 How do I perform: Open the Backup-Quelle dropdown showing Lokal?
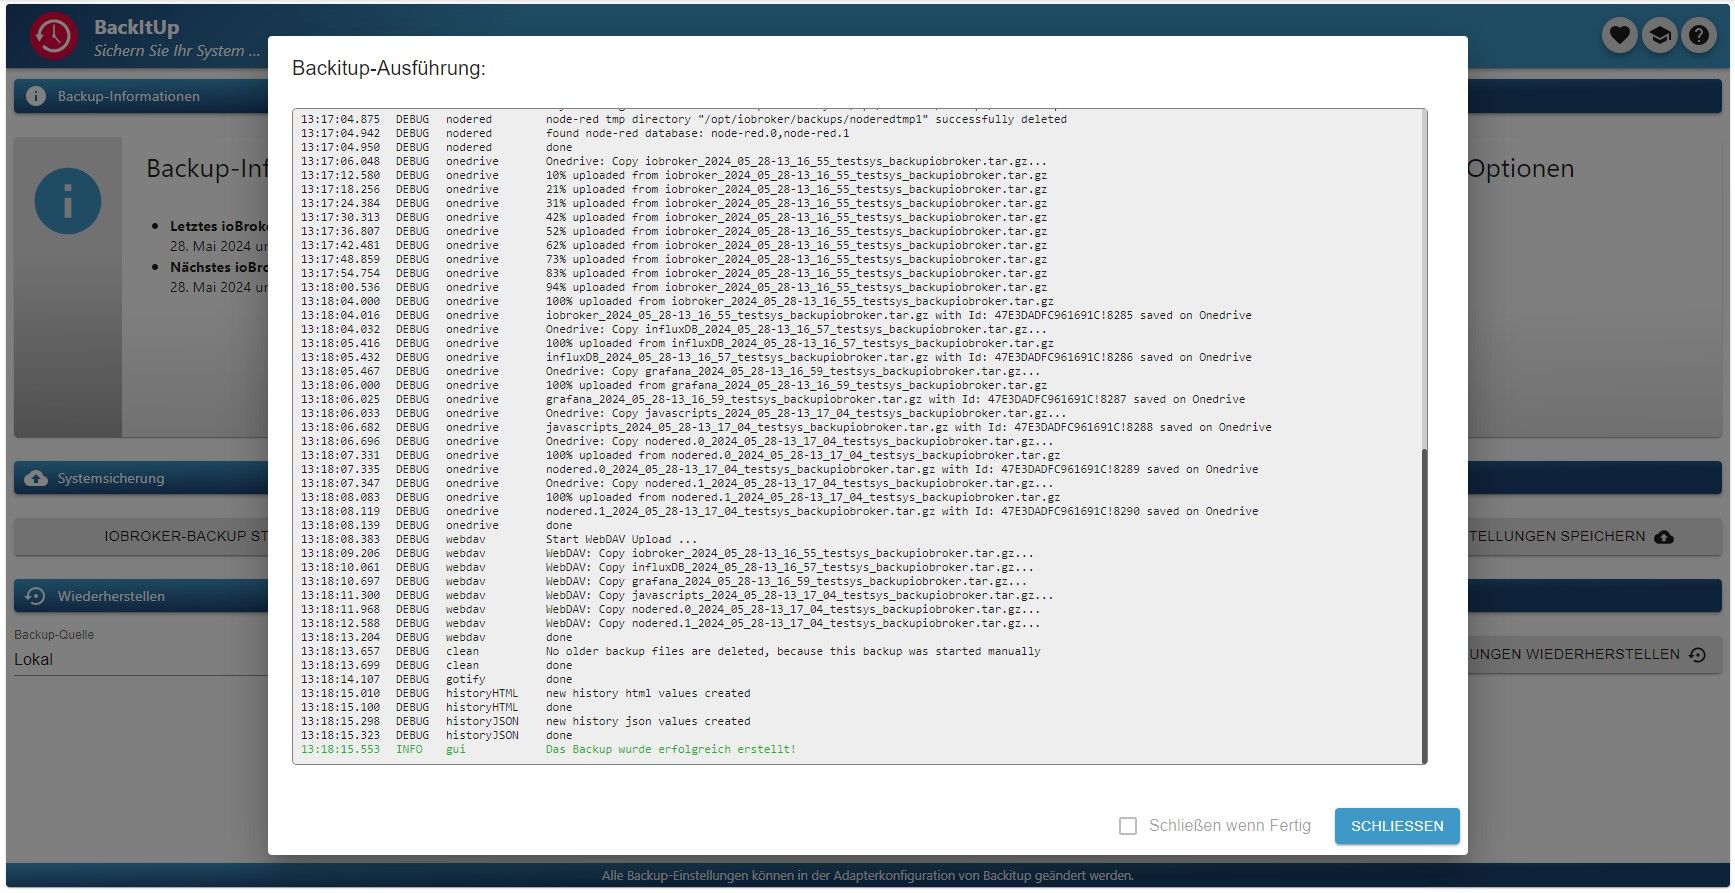pyautogui.click(x=141, y=659)
